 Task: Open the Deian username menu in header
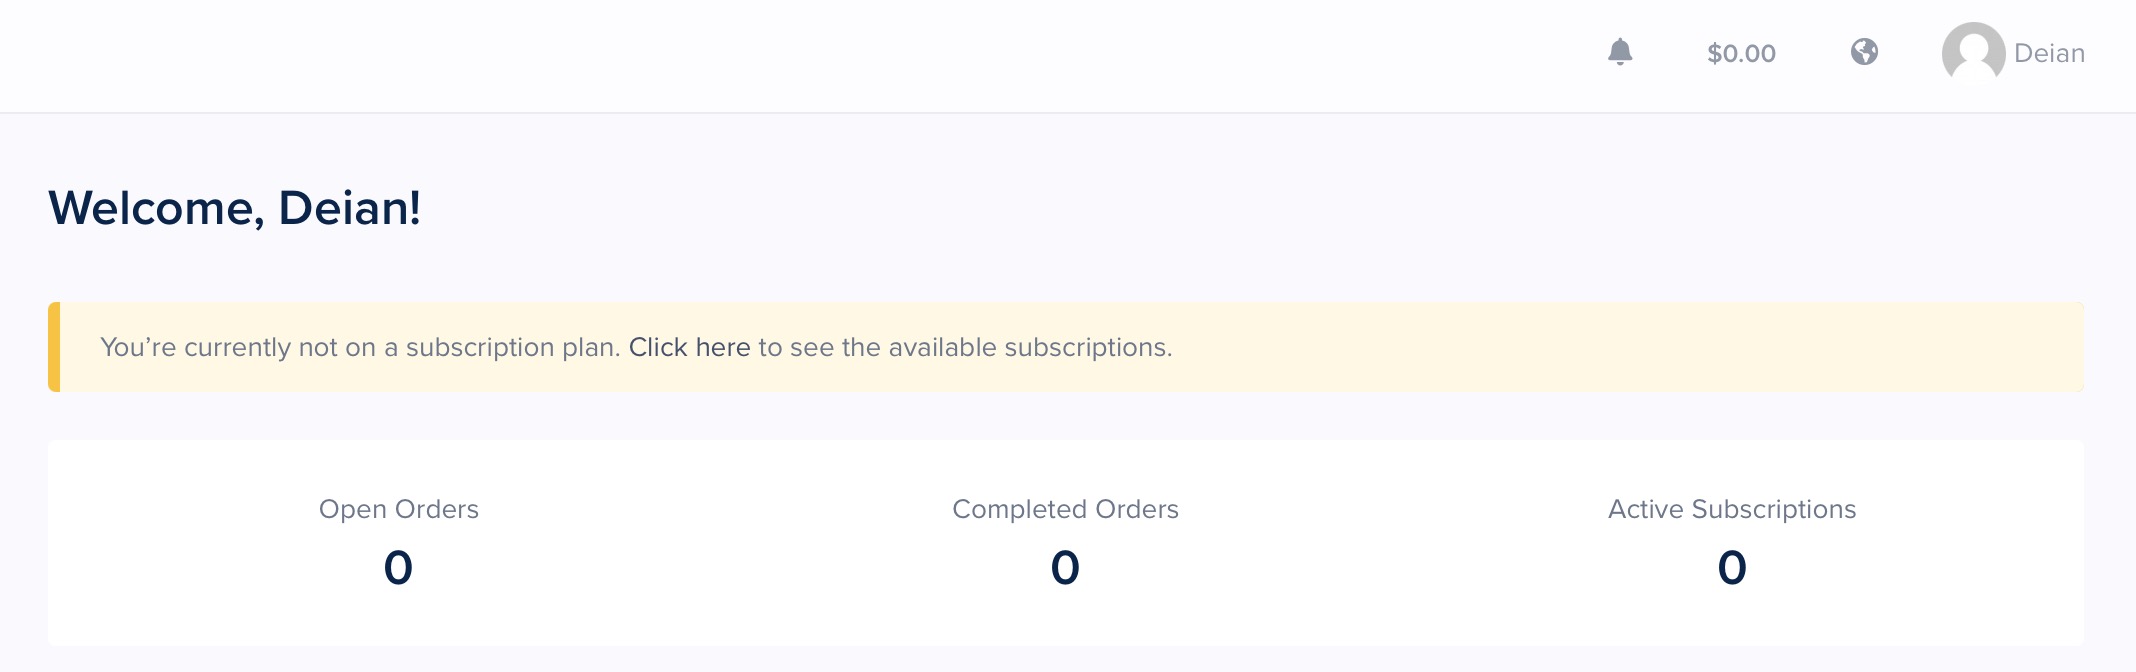pos(2049,53)
